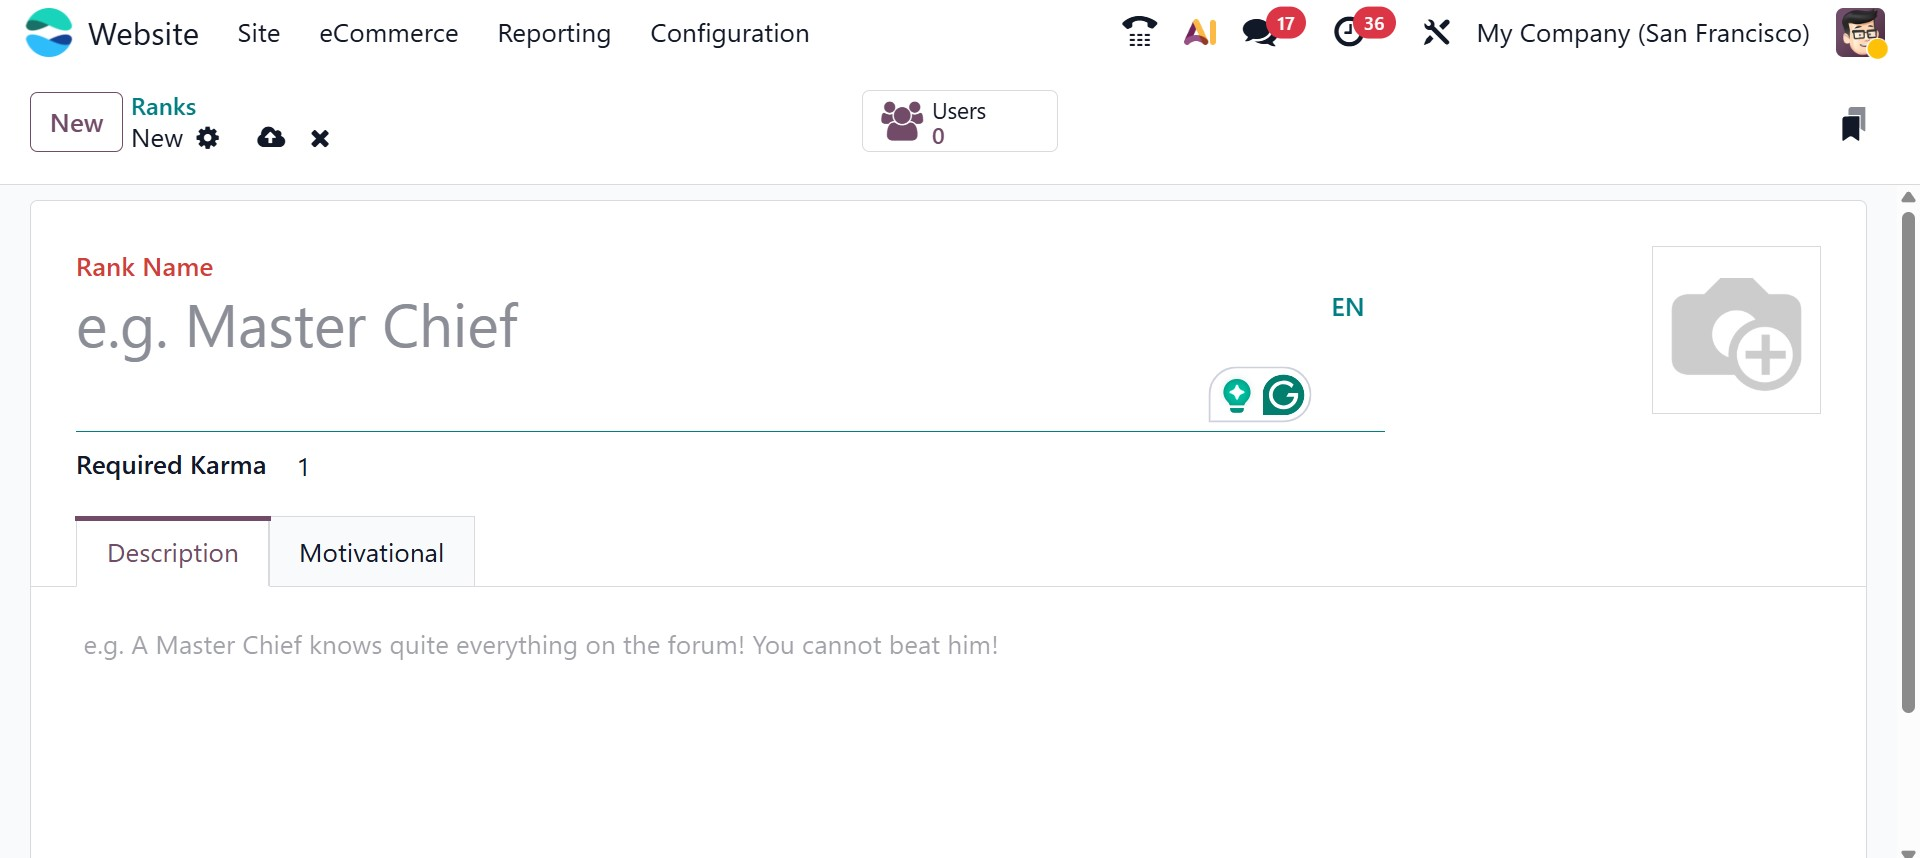Open the user avatar menu
1920x858 pixels.
1860,33
